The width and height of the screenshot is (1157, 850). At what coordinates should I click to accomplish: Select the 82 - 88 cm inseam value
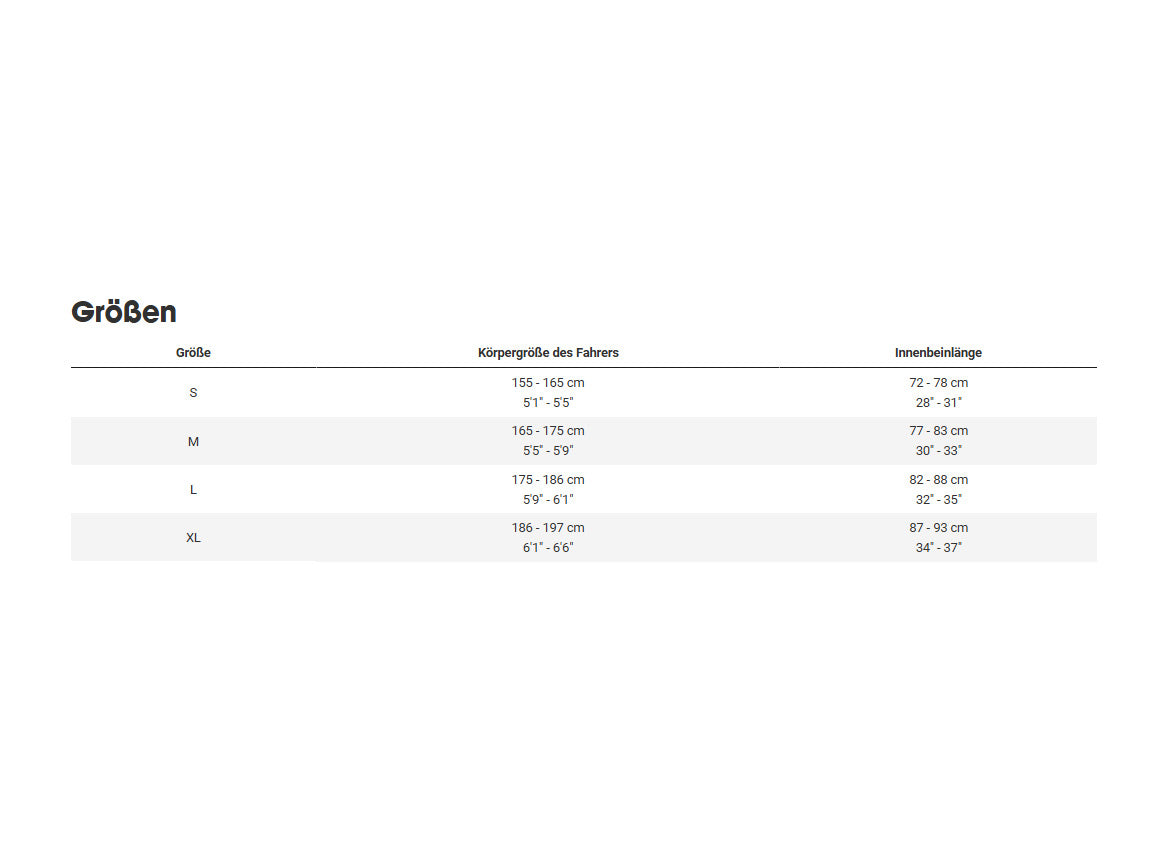pos(938,480)
